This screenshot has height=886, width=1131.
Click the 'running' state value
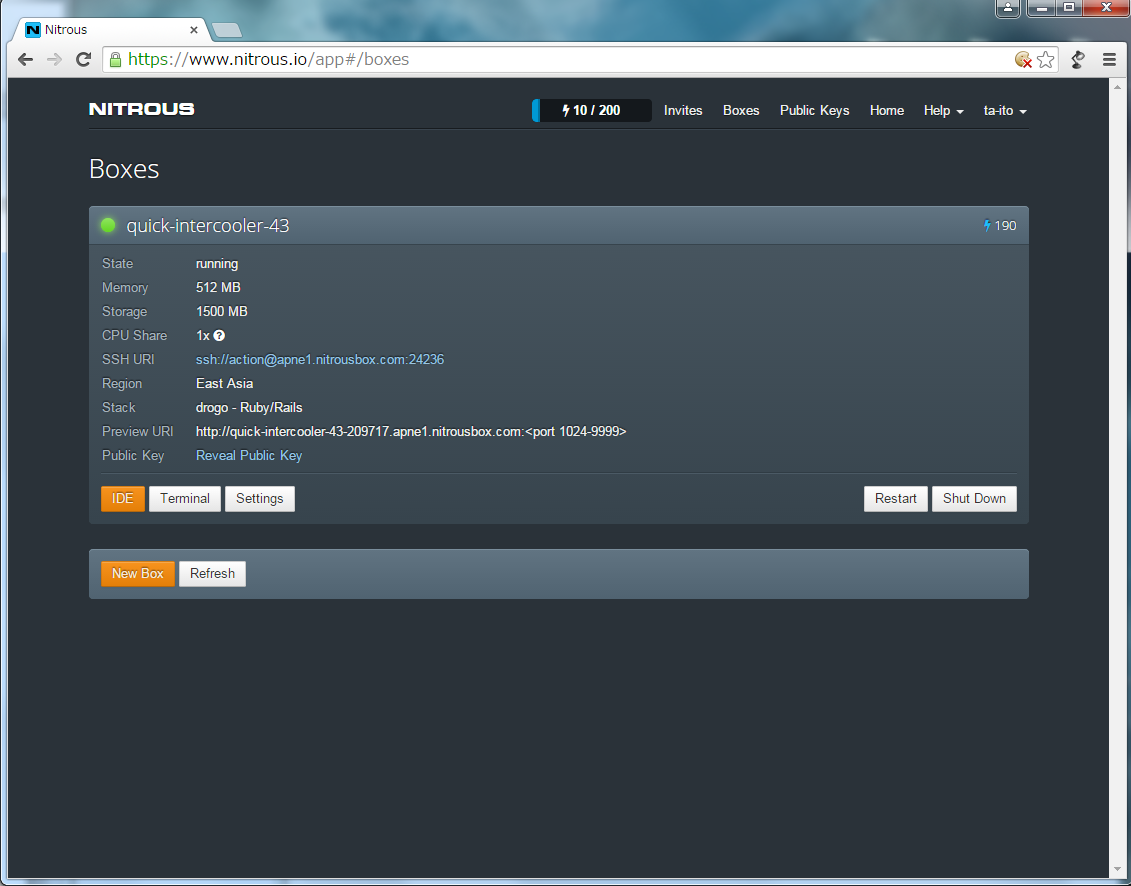point(217,263)
